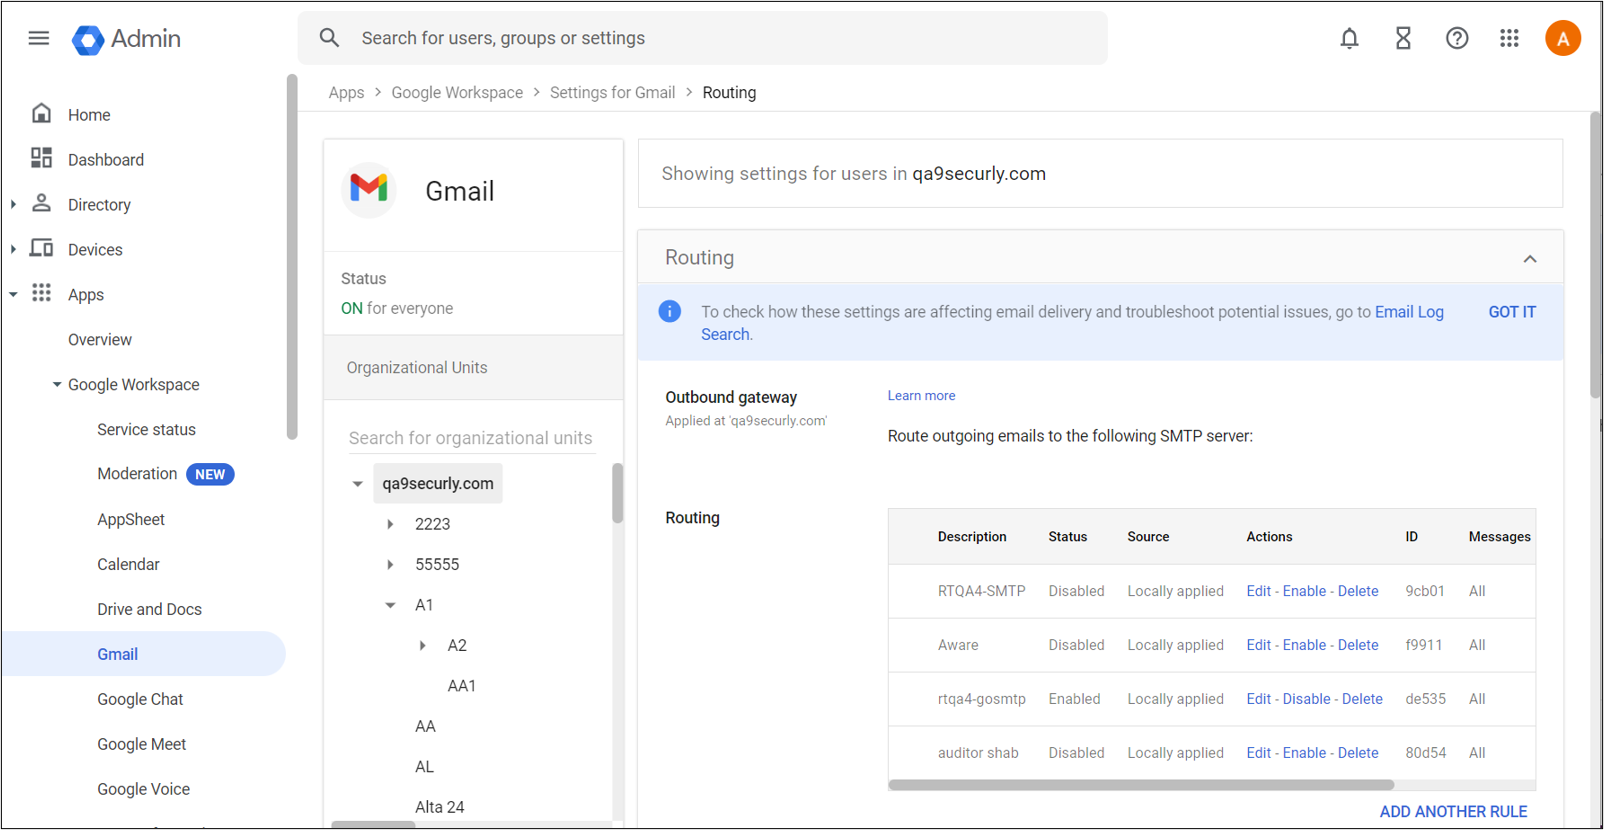Open Overview in the Apps menu
The width and height of the screenshot is (1604, 830).
(x=100, y=340)
